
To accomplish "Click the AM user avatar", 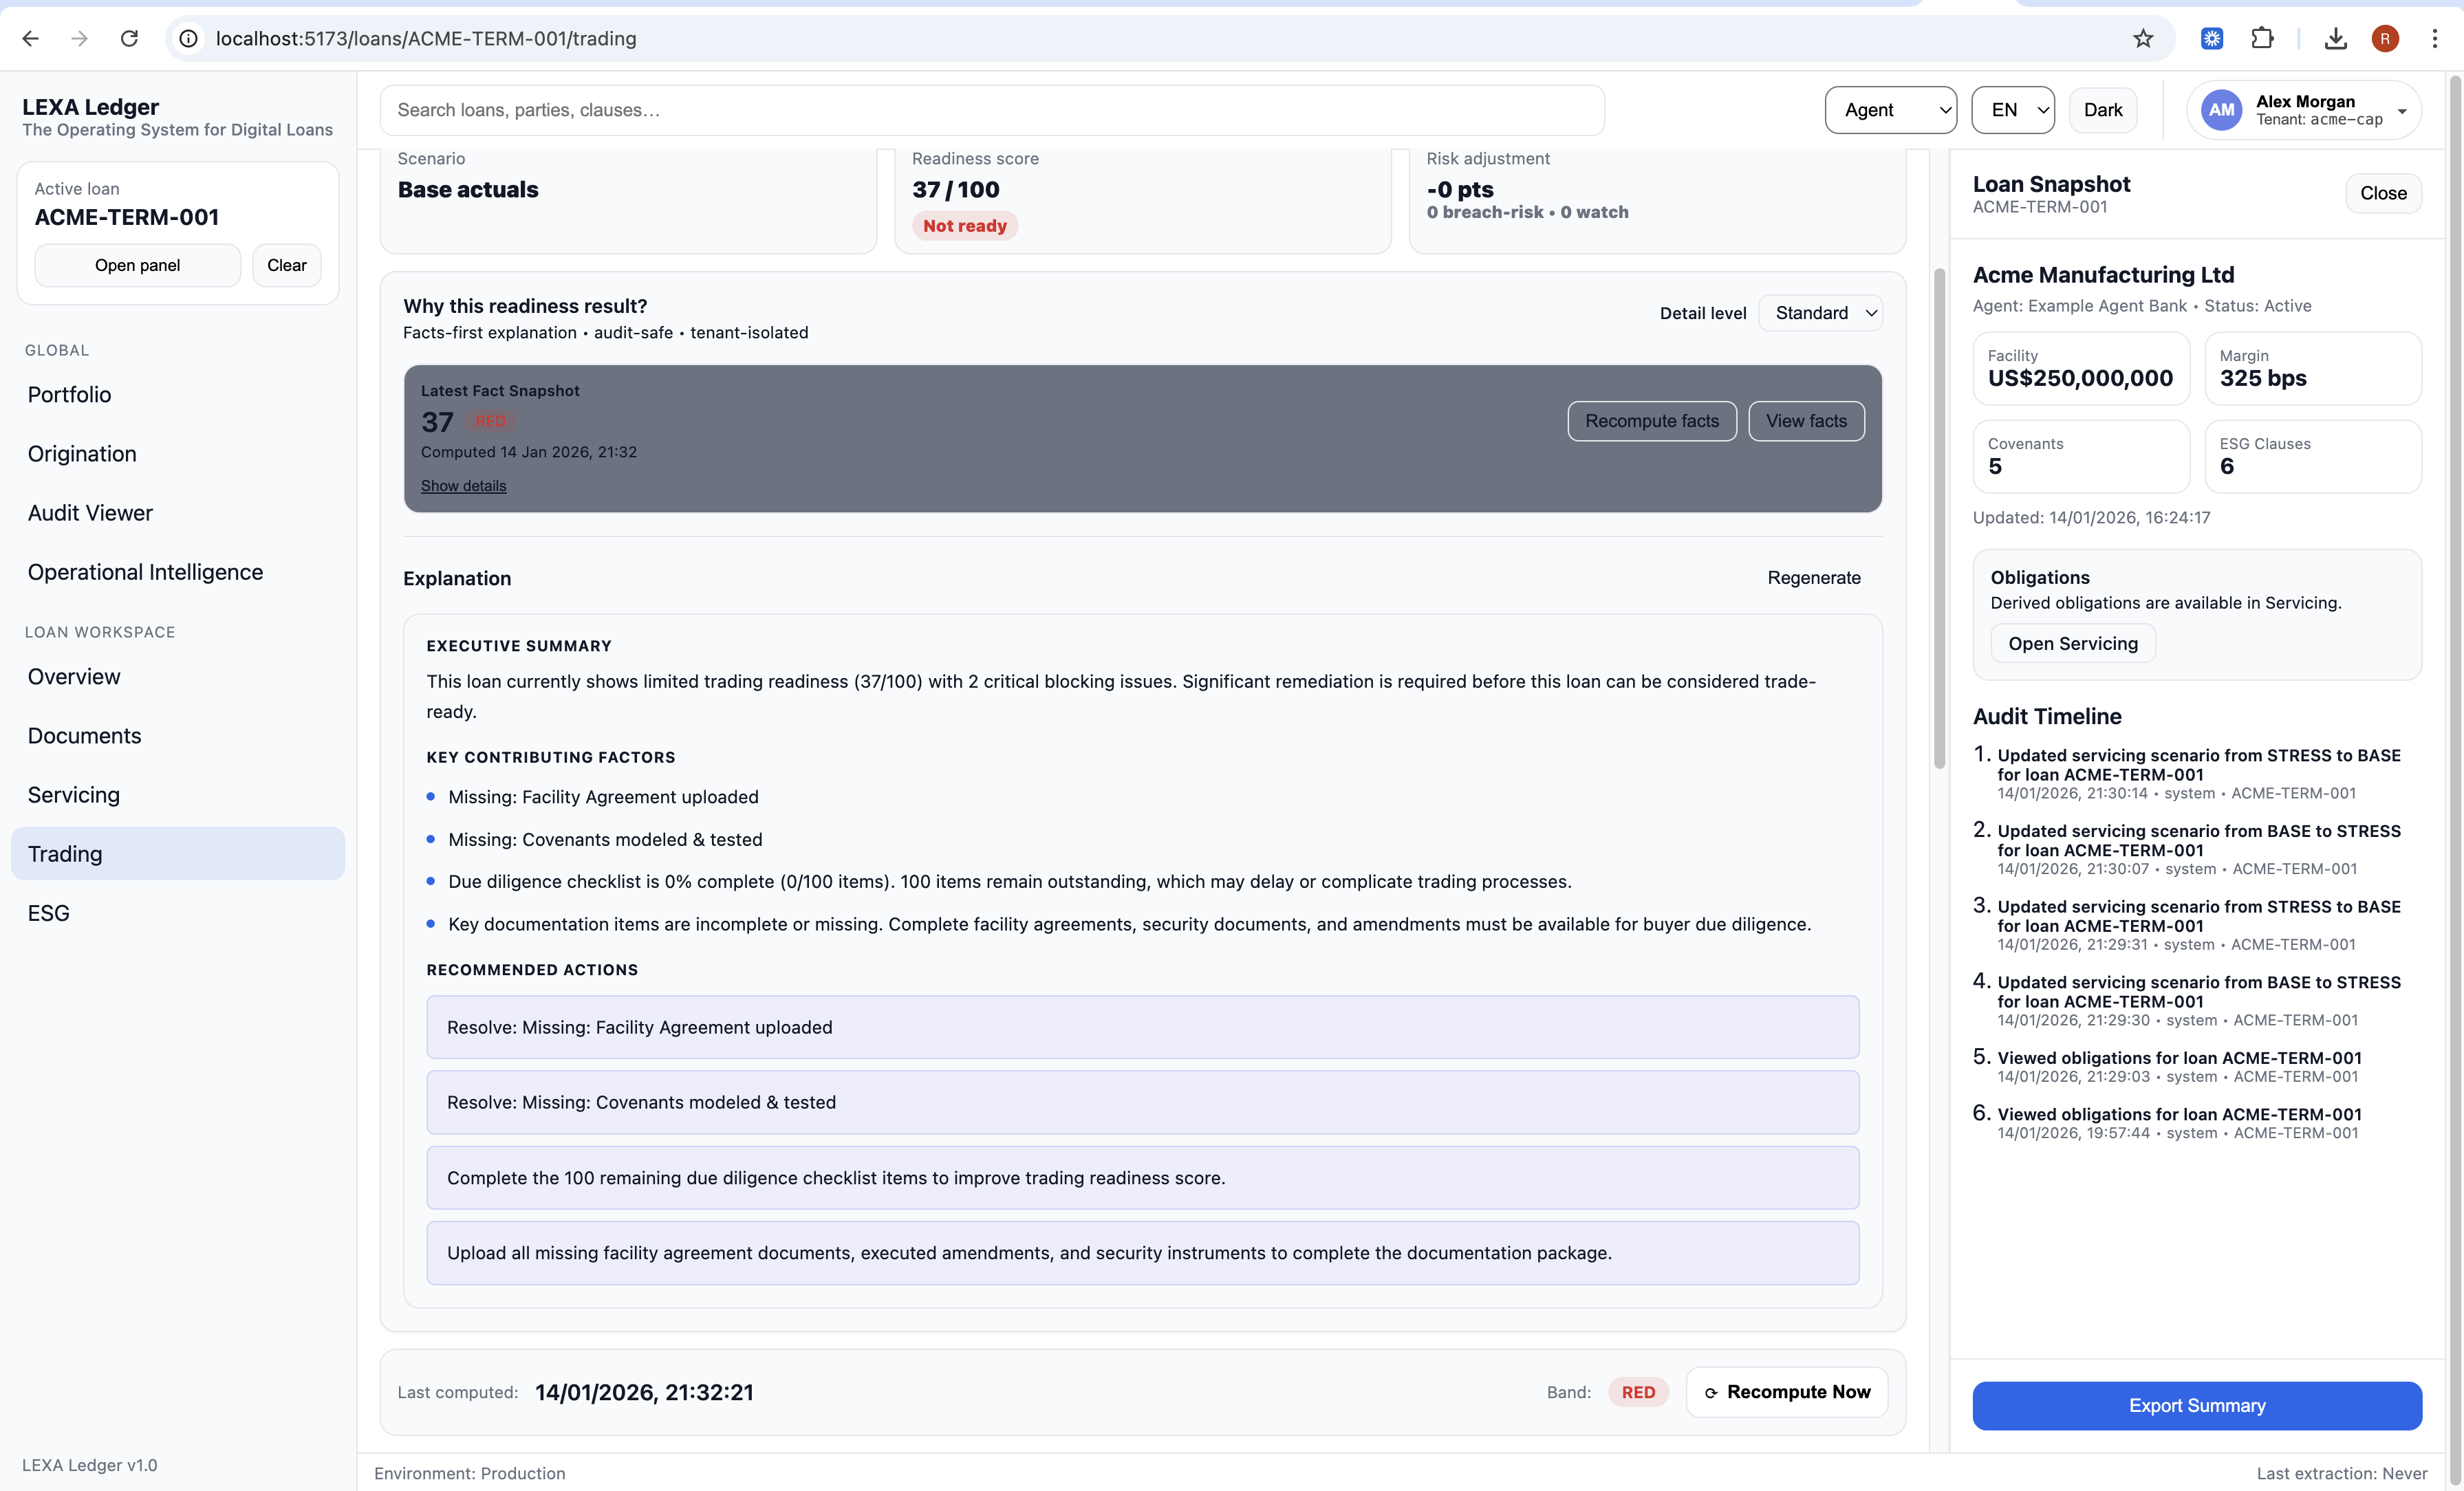I will click(2221, 110).
